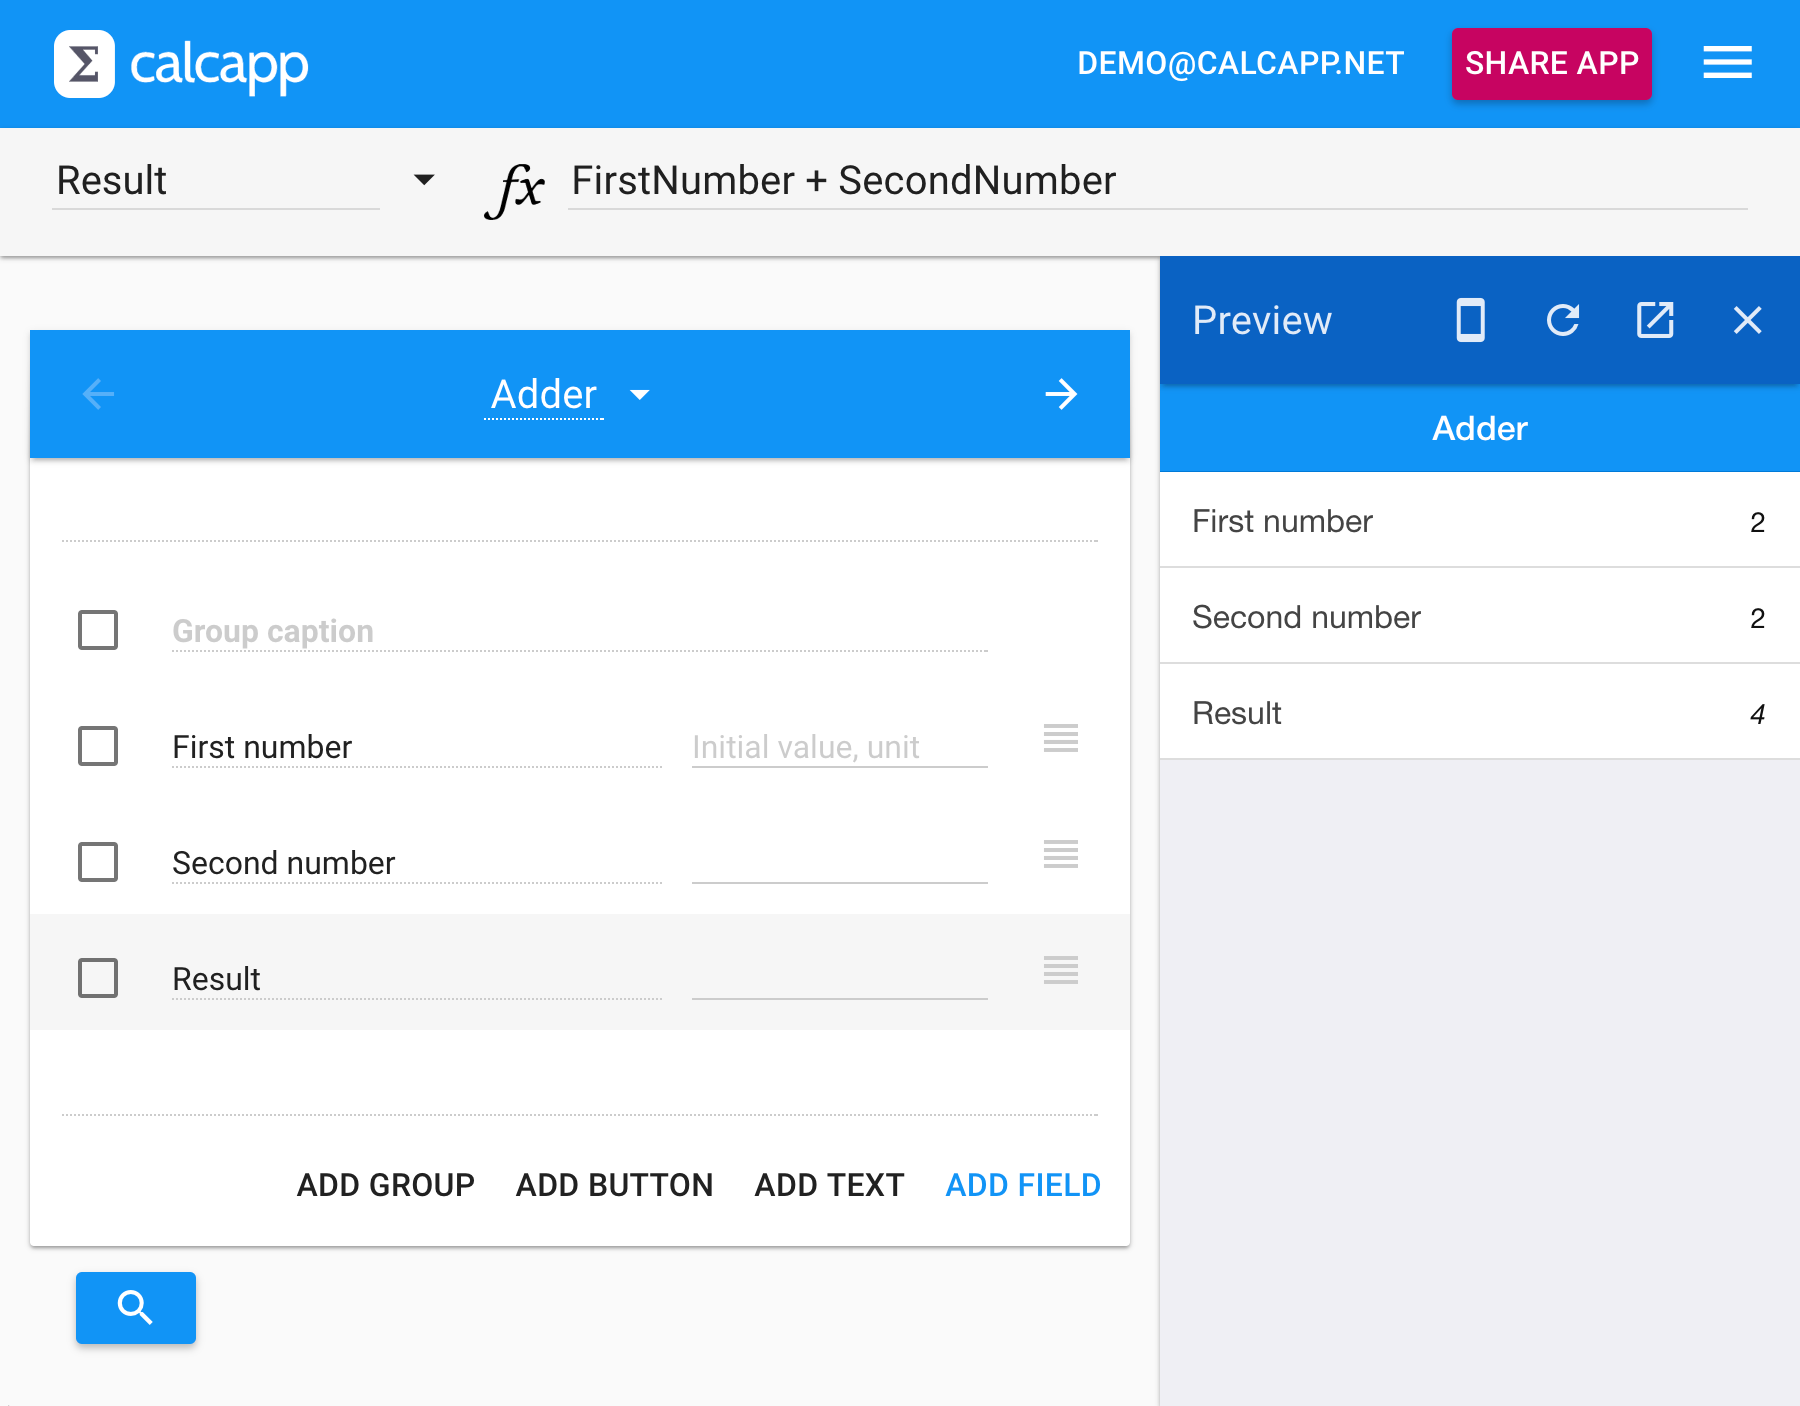Open the Result field selector dropdown
The height and width of the screenshot is (1406, 1800).
tap(424, 180)
